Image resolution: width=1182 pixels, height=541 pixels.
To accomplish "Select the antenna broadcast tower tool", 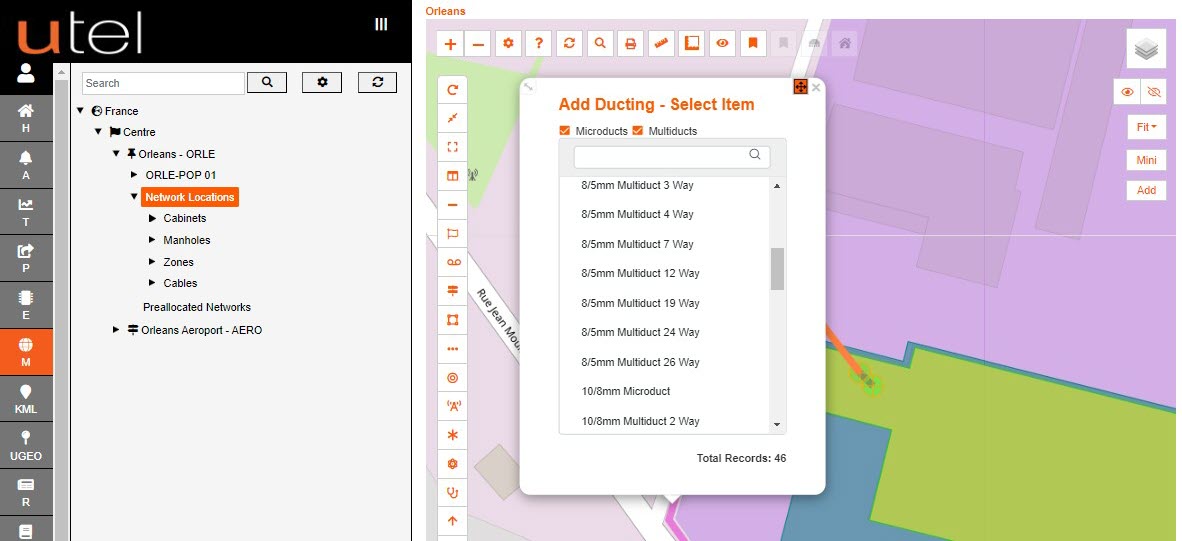I will pyautogui.click(x=452, y=406).
